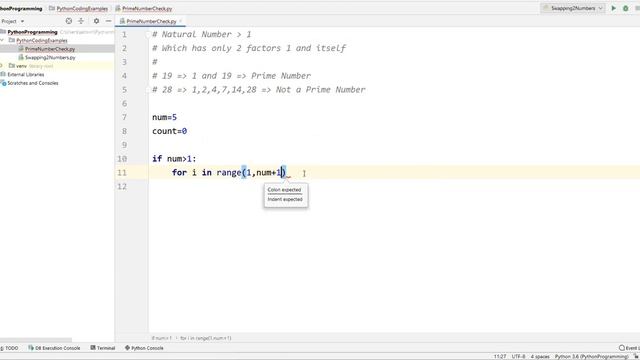640x360 pixels.
Task: Click the locate/scroll-from-source target icon
Action: pyautogui.click(x=69, y=21)
